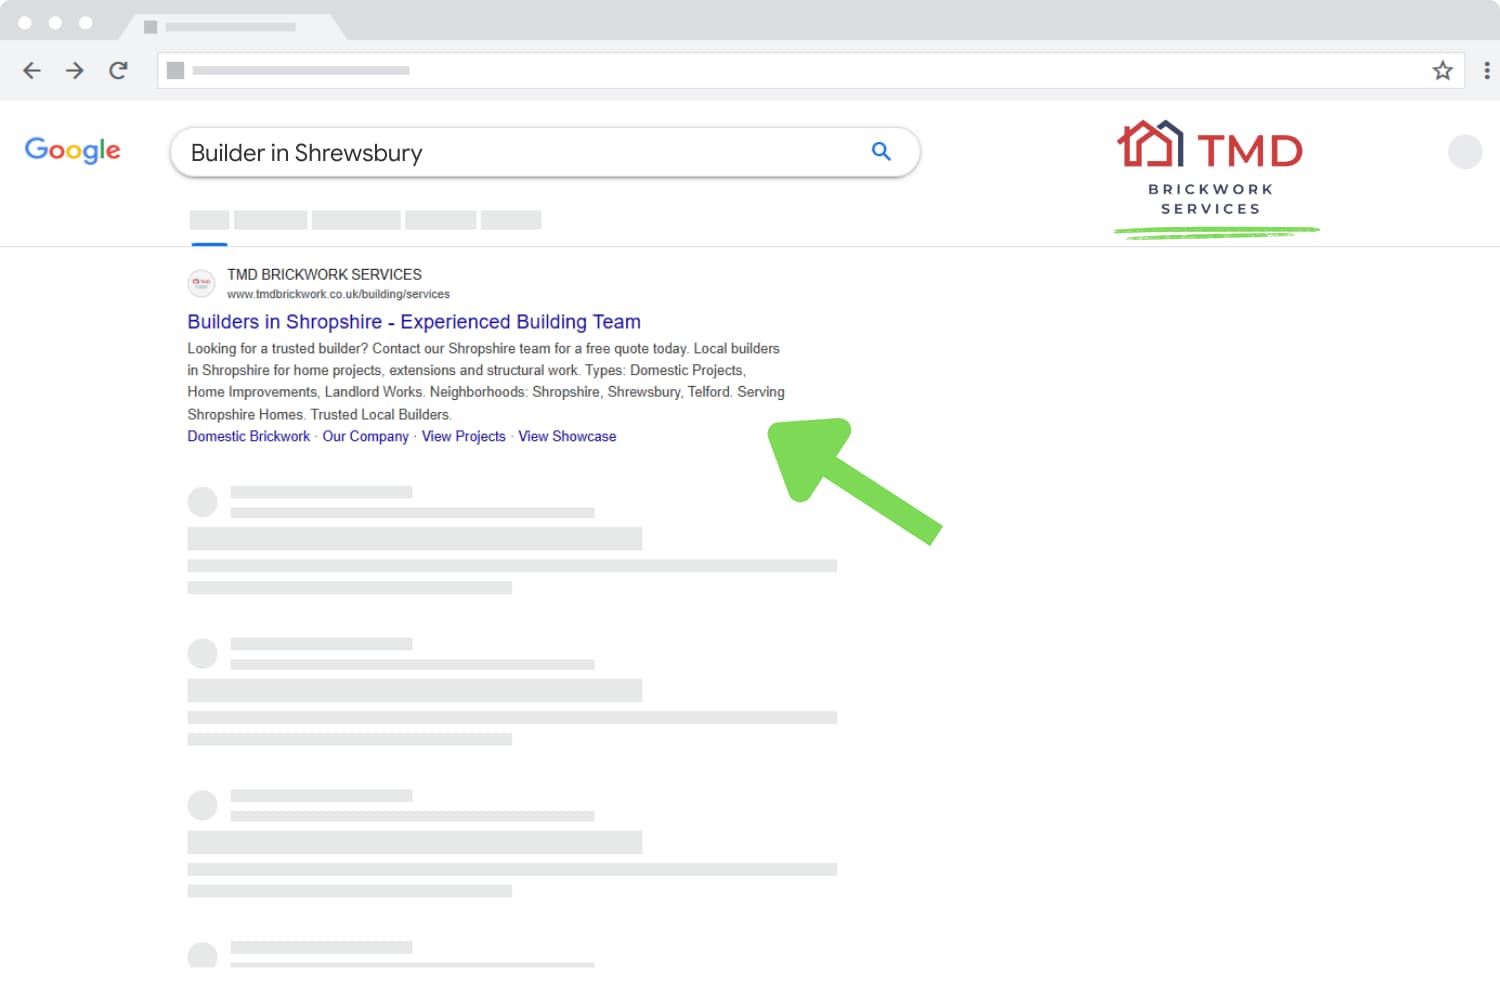Click the Google logo
1500x1000 pixels.
[x=73, y=150]
